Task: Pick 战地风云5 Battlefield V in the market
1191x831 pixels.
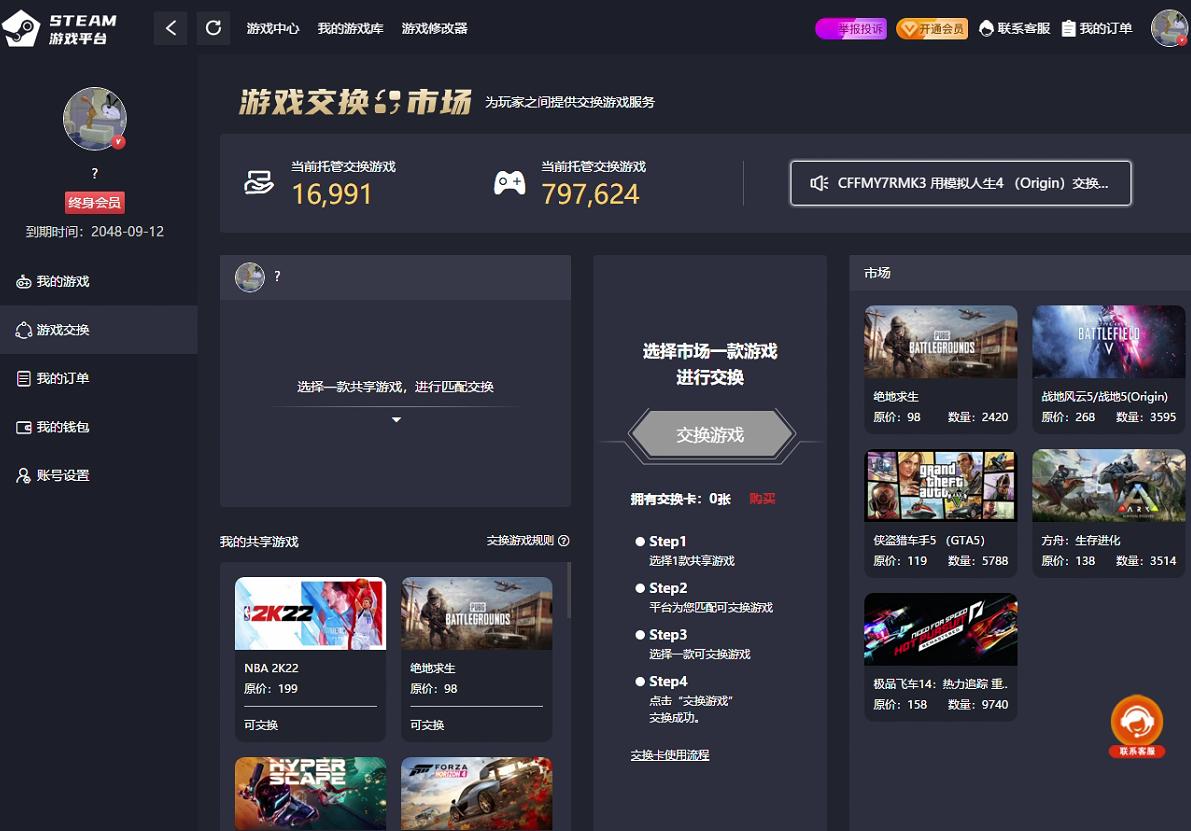Action: pos(1108,368)
